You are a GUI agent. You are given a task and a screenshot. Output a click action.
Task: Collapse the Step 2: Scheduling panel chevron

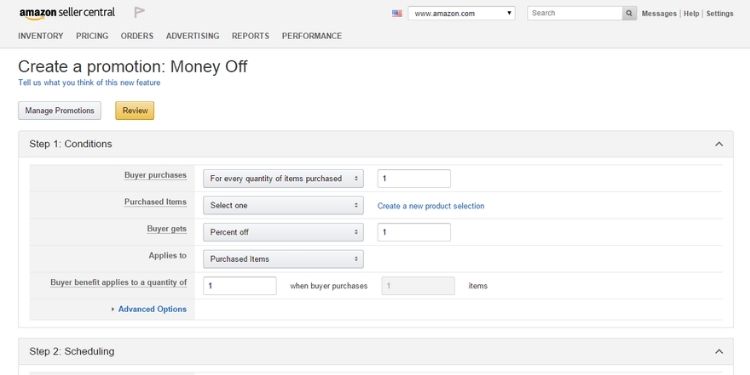coord(719,352)
